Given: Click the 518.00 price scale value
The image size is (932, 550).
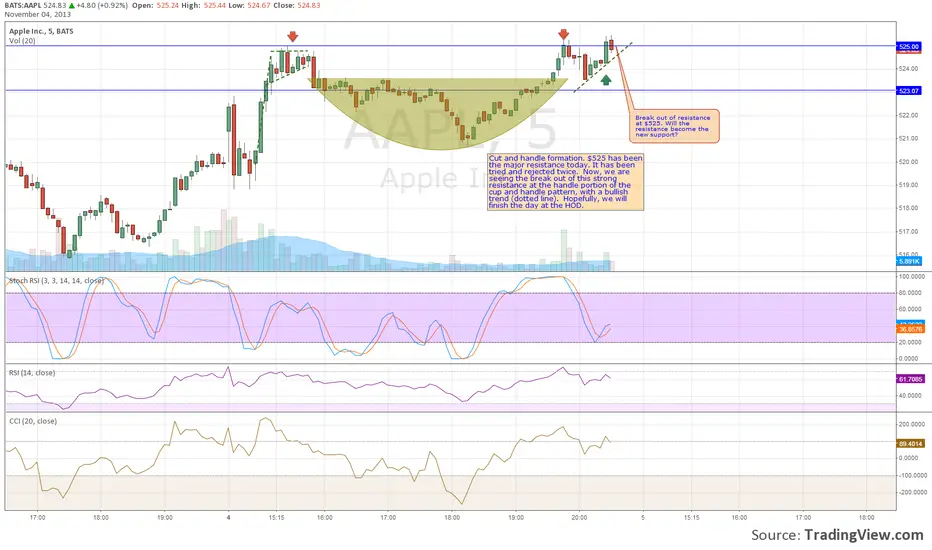Looking at the screenshot, I should pyautogui.click(x=908, y=208).
